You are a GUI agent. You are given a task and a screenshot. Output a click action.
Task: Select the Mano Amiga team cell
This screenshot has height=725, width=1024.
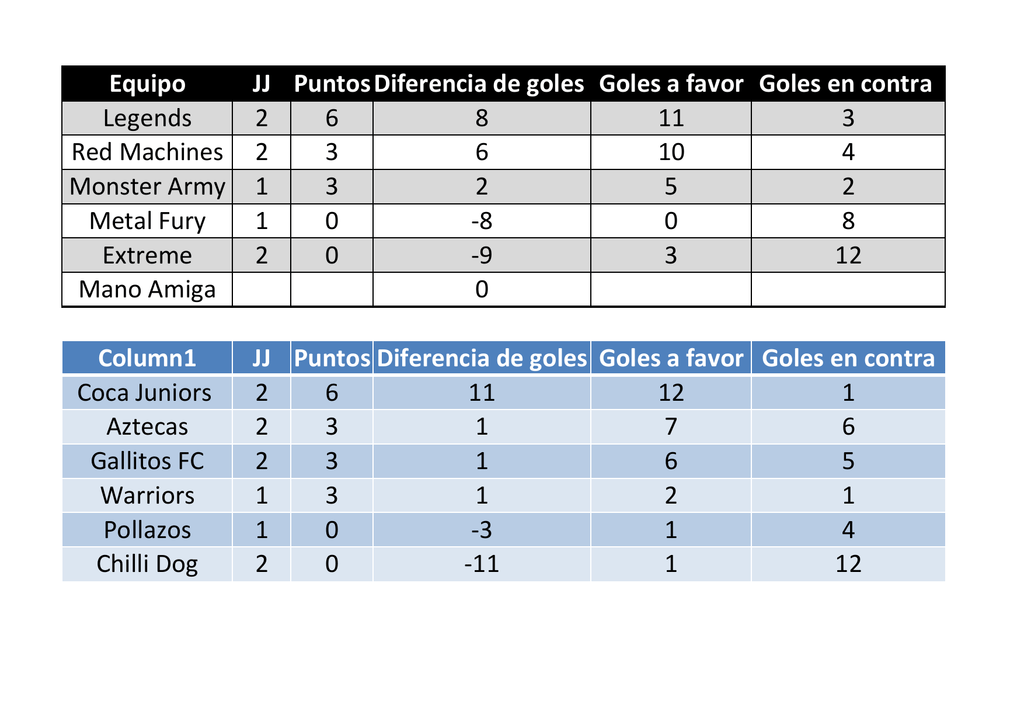tap(147, 290)
